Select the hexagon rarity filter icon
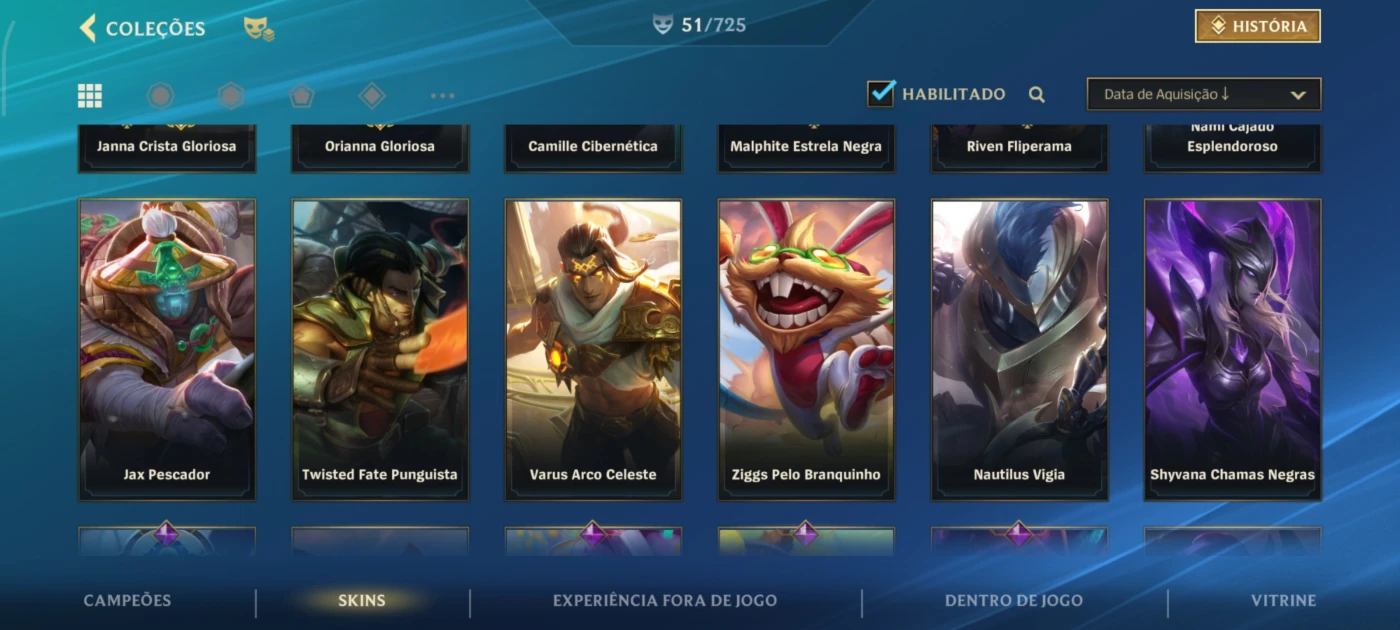Viewport: 1400px width, 630px height. pyautogui.click(x=231, y=96)
